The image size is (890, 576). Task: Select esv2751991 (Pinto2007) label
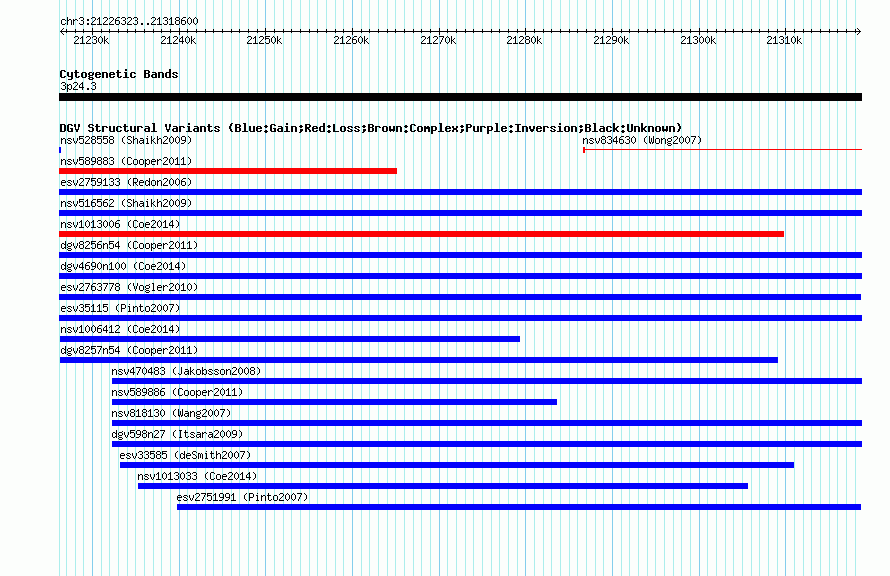point(242,497)
